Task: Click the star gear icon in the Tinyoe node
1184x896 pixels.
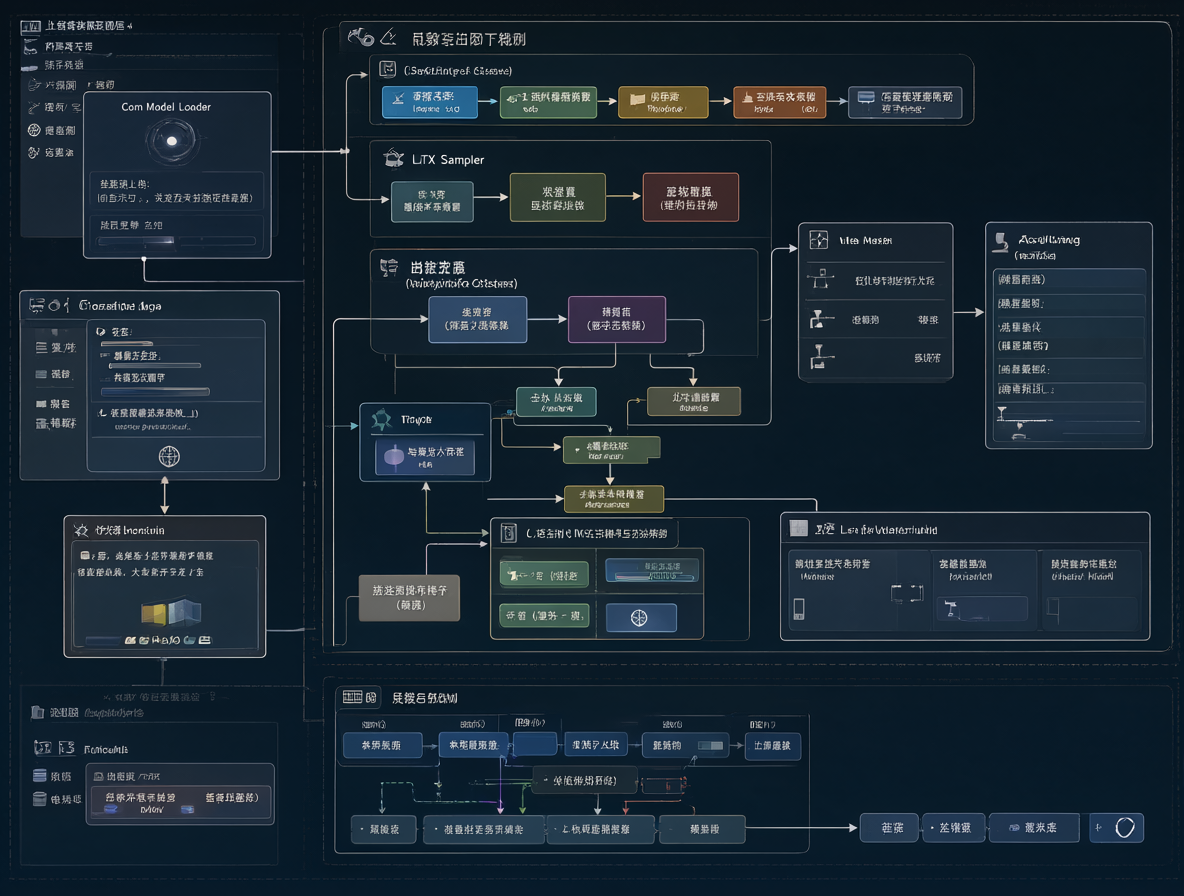Action: [x=382, y=420]
